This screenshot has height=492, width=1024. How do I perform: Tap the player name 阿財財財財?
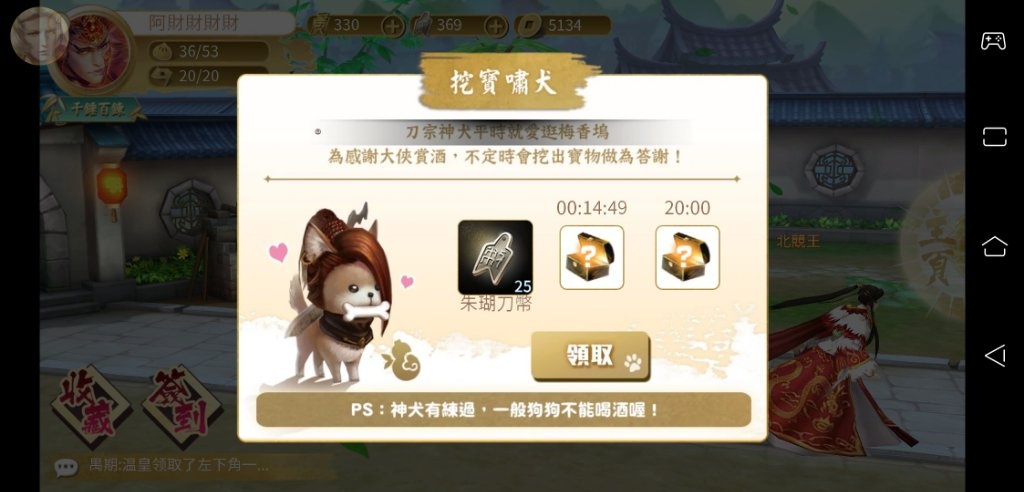[194, 24]
